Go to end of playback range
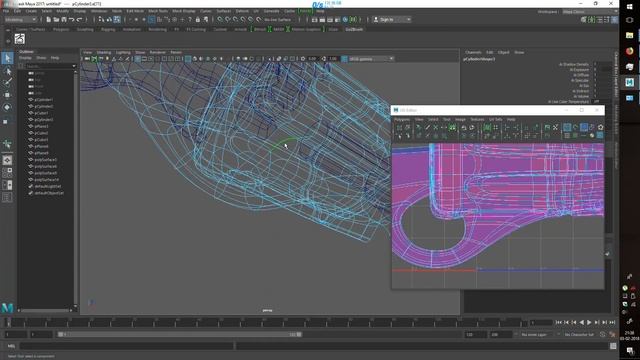The height and width of the screenshot is (360, 640). coord(612,322)
